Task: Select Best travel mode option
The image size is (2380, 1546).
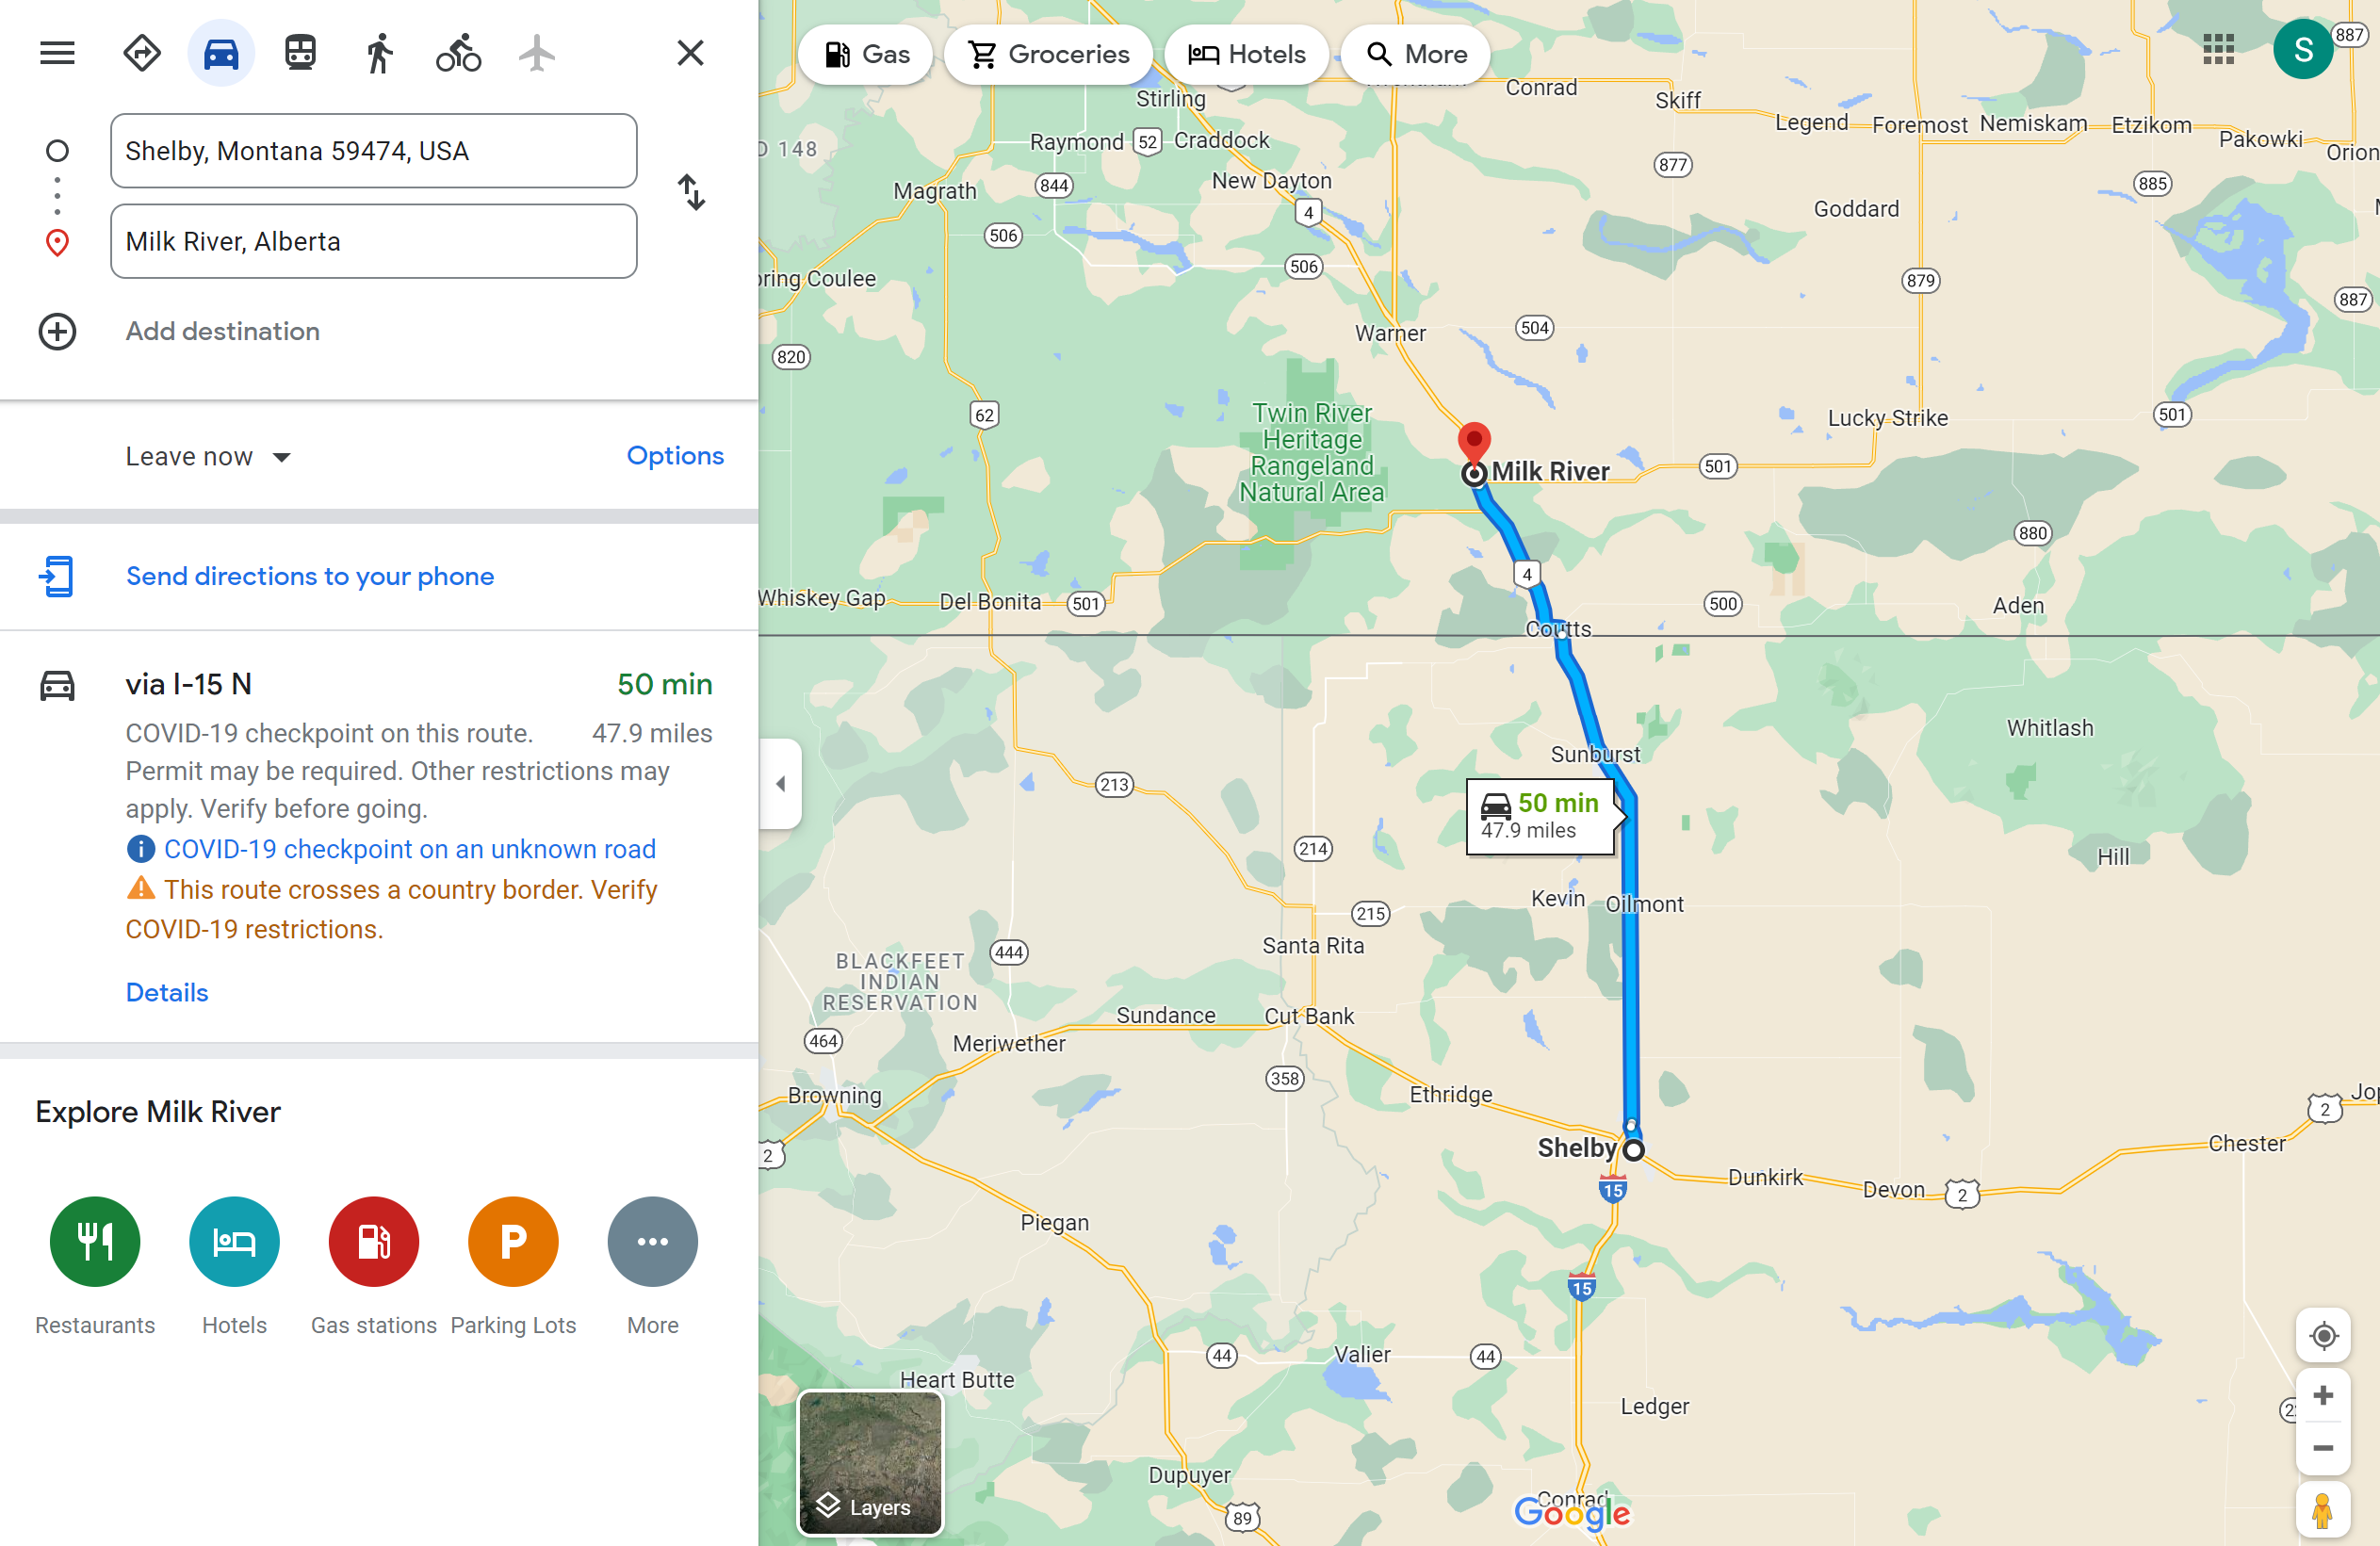Action: (x=142, y=53)
